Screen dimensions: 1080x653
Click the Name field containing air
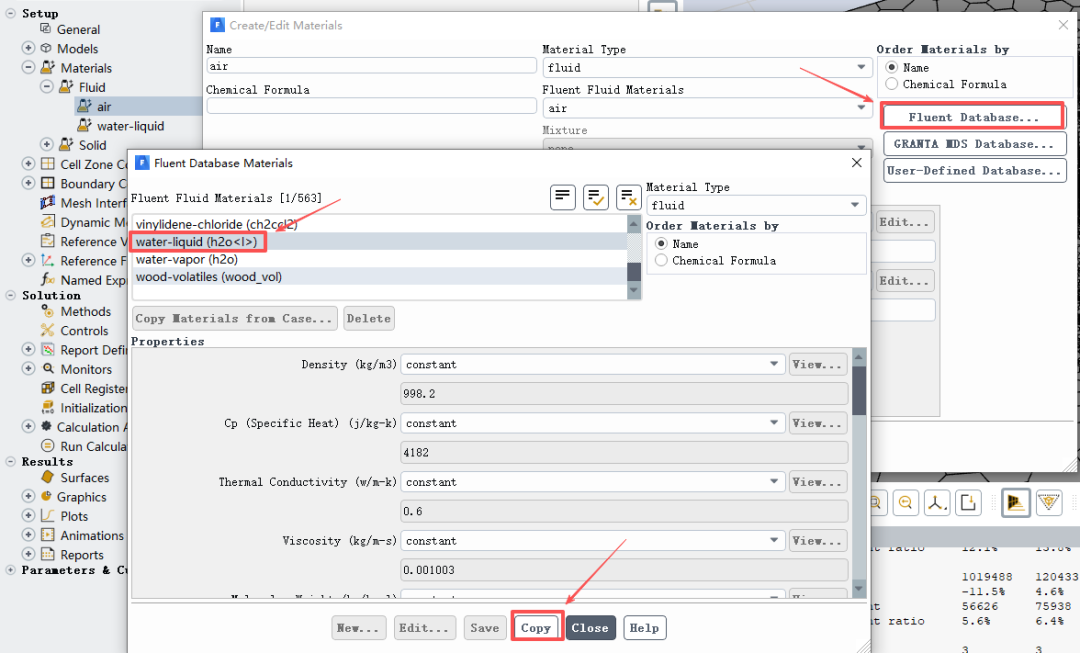371,66
